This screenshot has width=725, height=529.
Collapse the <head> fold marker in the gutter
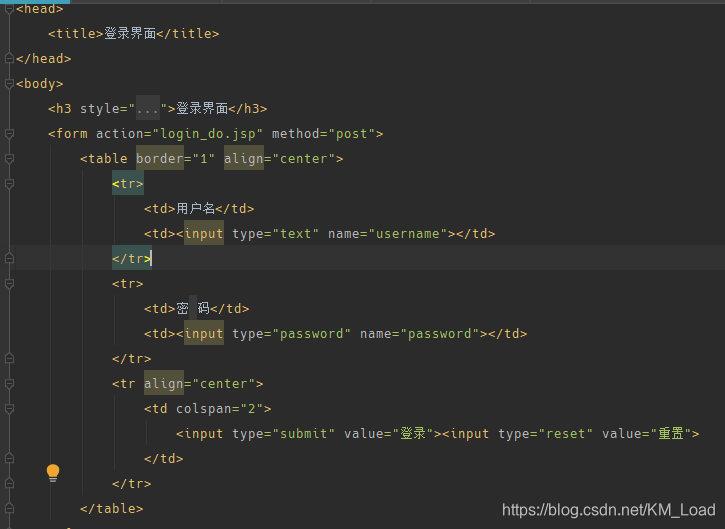click(x=9, y=9)
